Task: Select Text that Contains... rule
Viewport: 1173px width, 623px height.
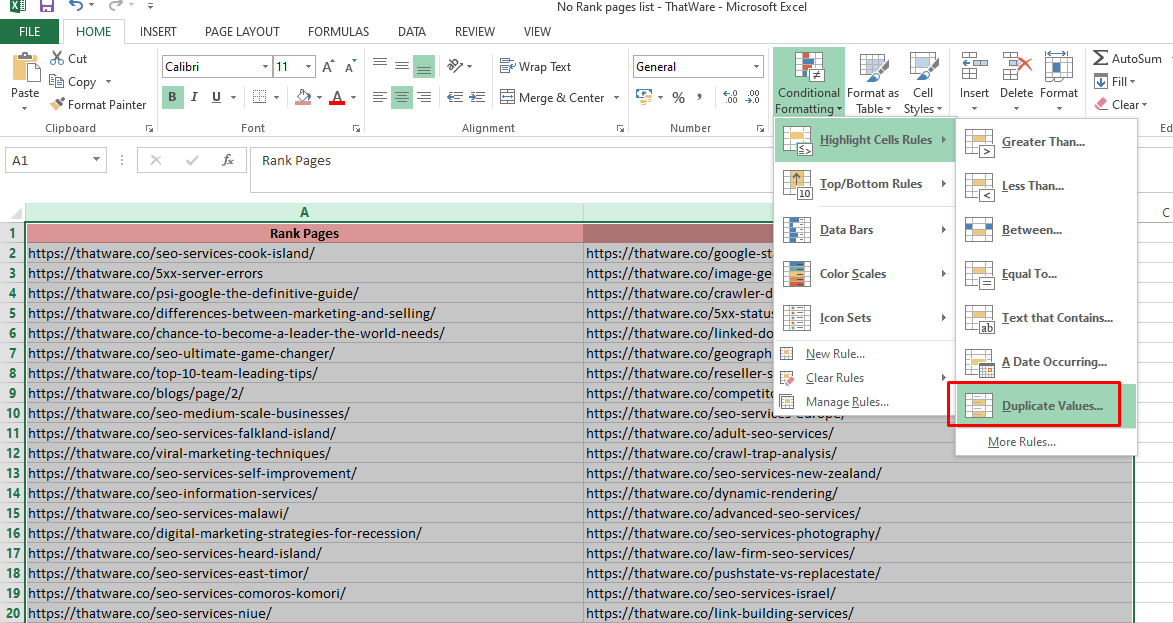Action: (x=1046, y=318)
